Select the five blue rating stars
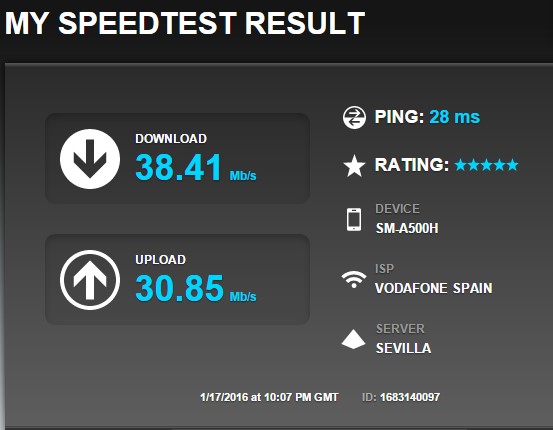The width and height of the screenshot is (553, 430). (486, 165)
